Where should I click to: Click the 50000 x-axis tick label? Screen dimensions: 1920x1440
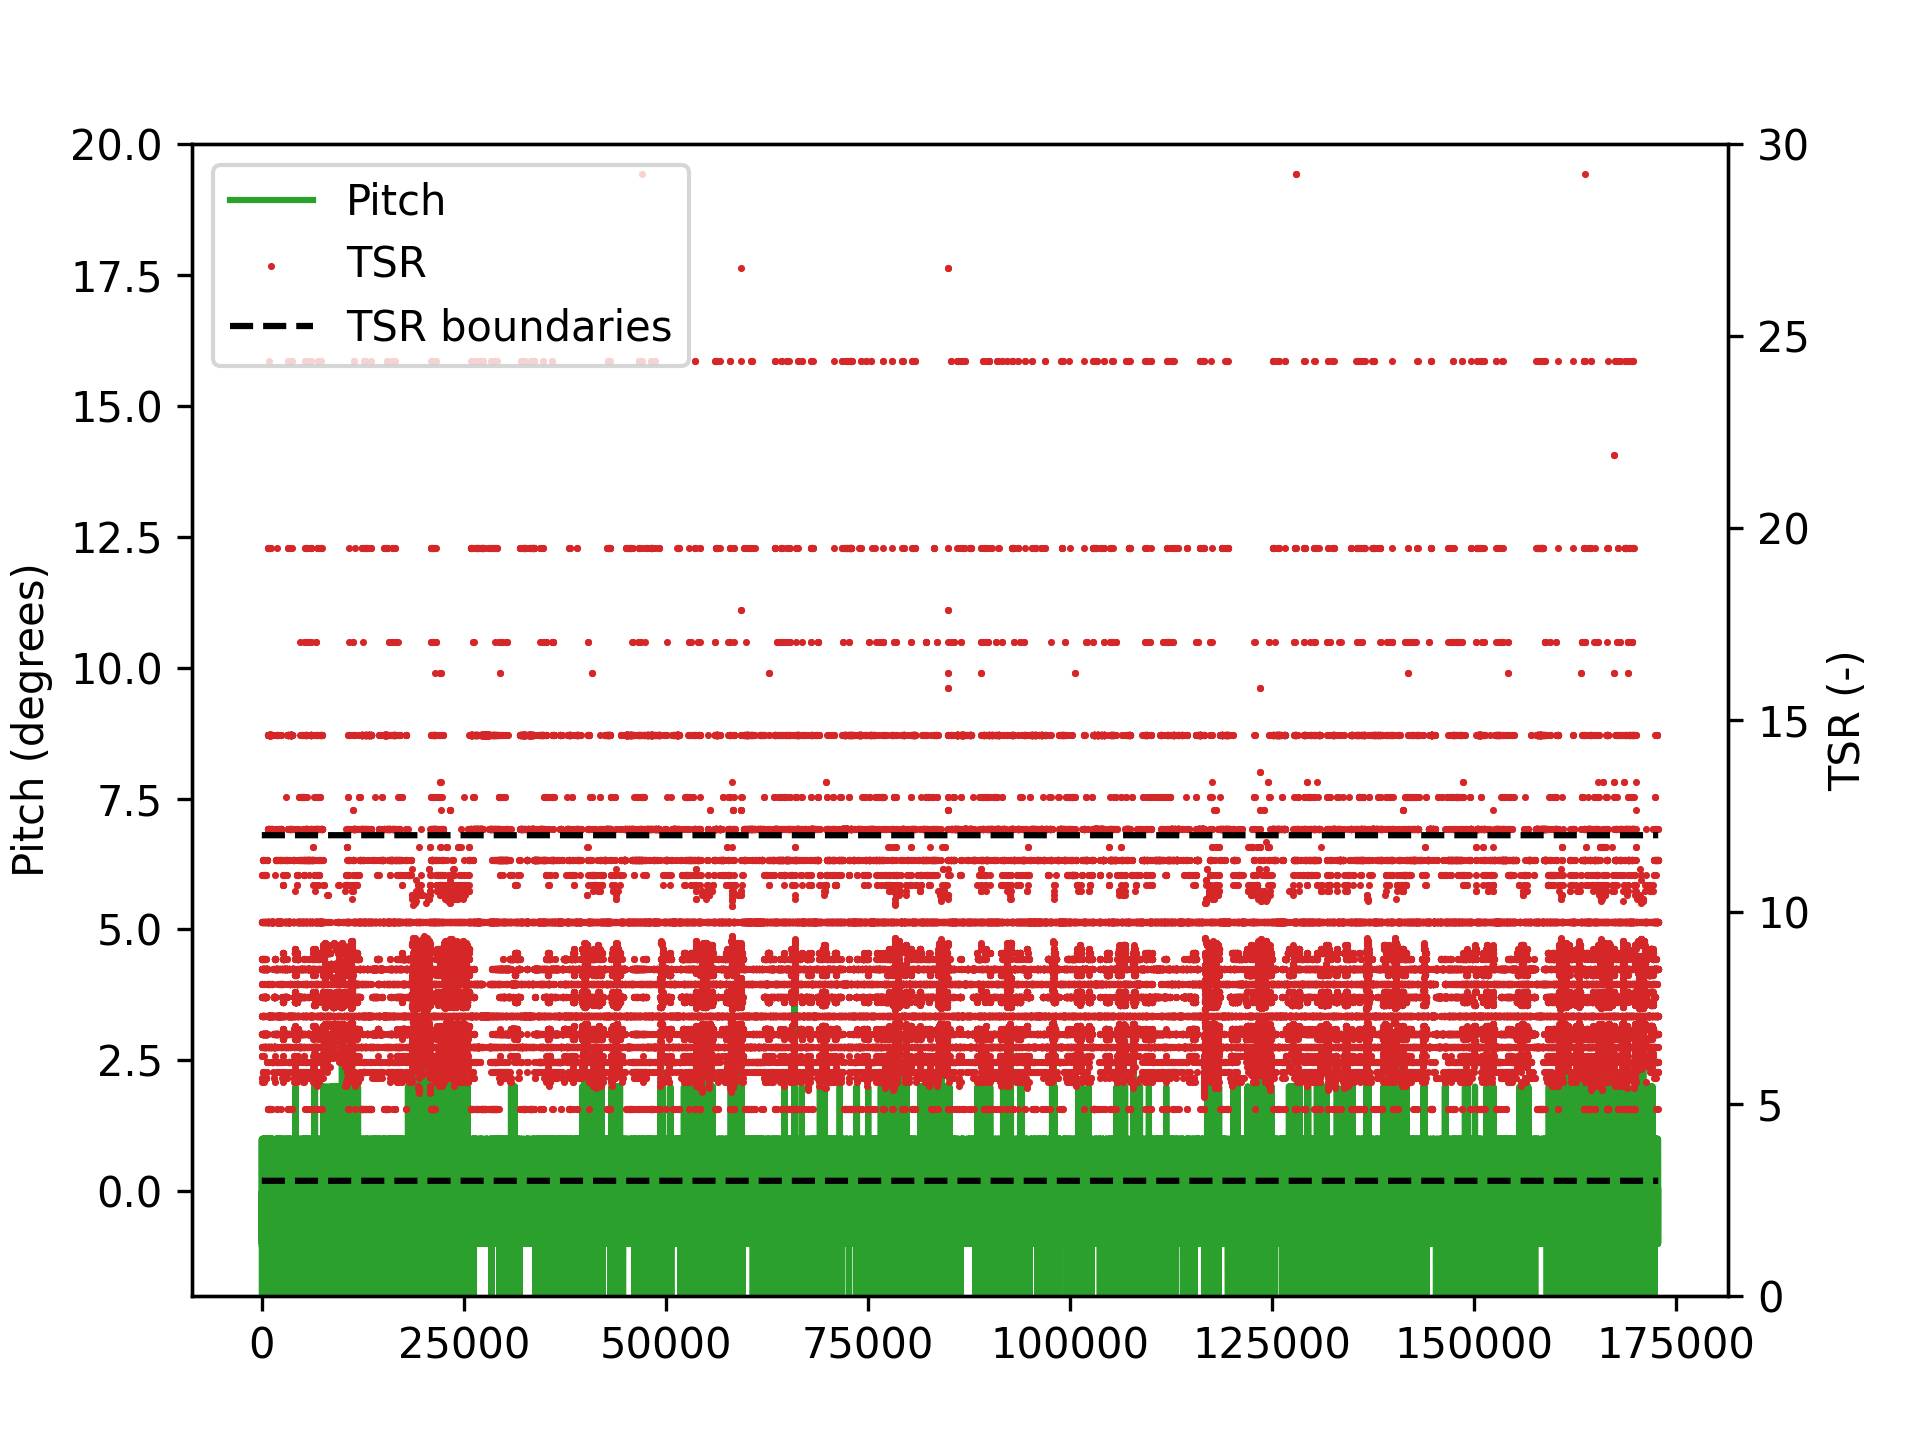pyautogui.click(x=666, y=1344)
